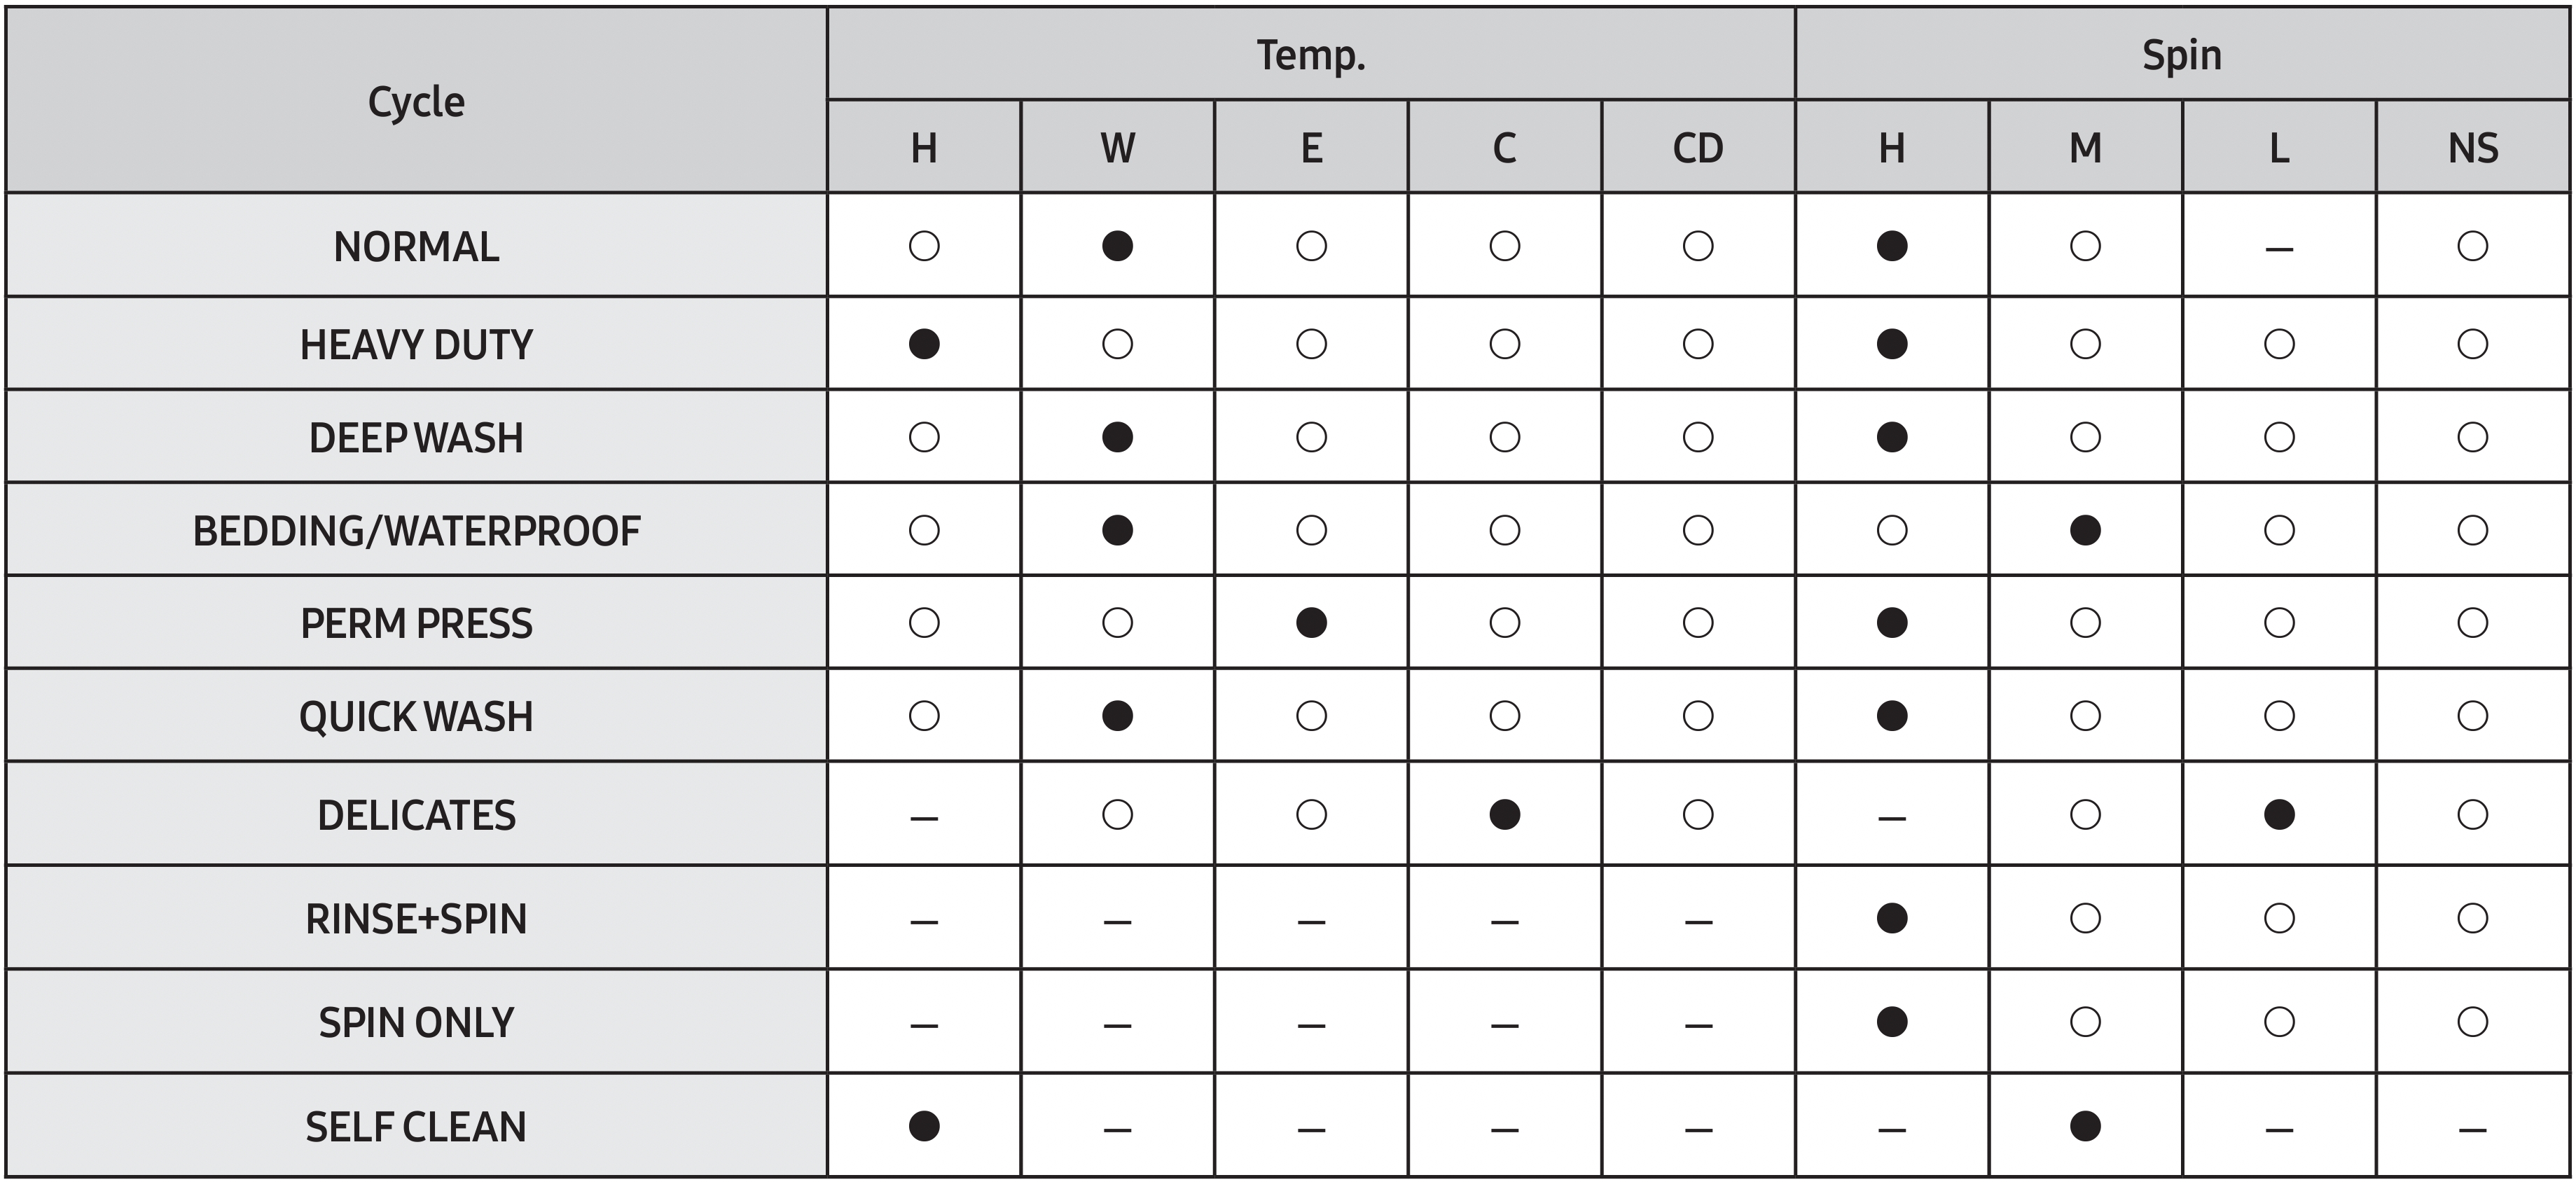Image resolution: width=2576 pixels, height=1182 pixels.
Task: Select Cold temp for DELICATES cycle
Action: (1504, 815)
